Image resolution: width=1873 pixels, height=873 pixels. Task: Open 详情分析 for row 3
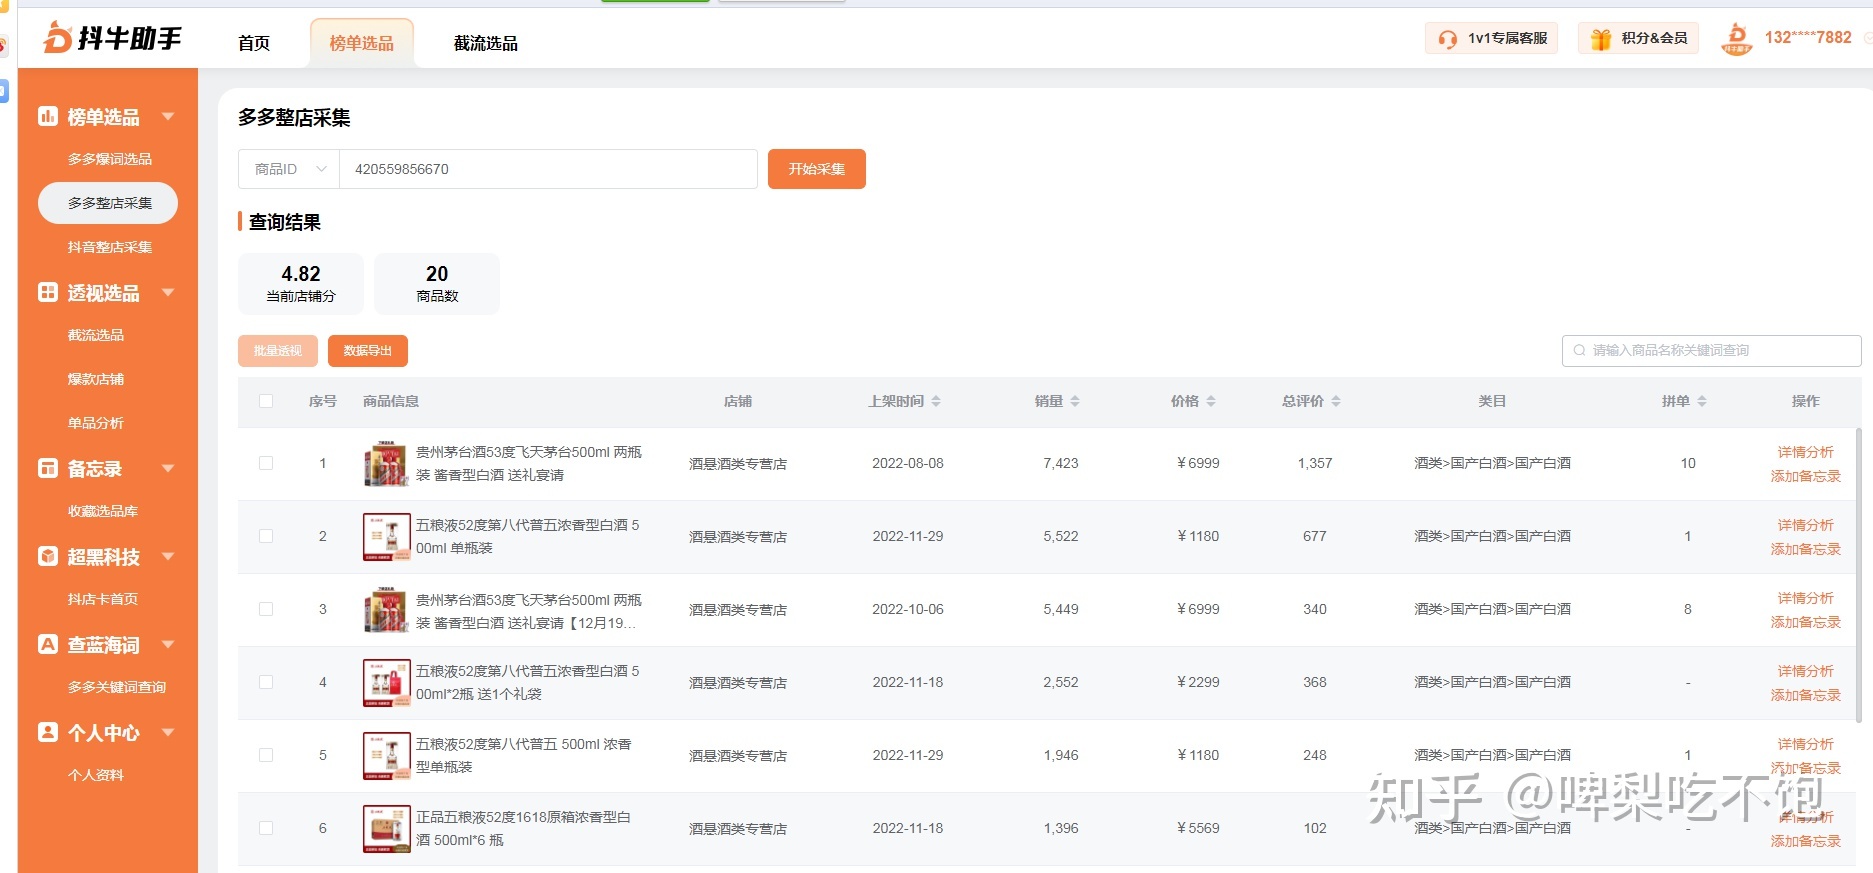click(x=1805, y=598)
